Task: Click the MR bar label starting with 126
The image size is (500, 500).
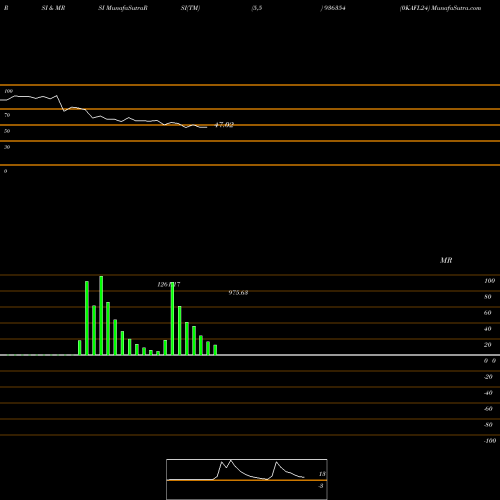Action: [169, 285]
